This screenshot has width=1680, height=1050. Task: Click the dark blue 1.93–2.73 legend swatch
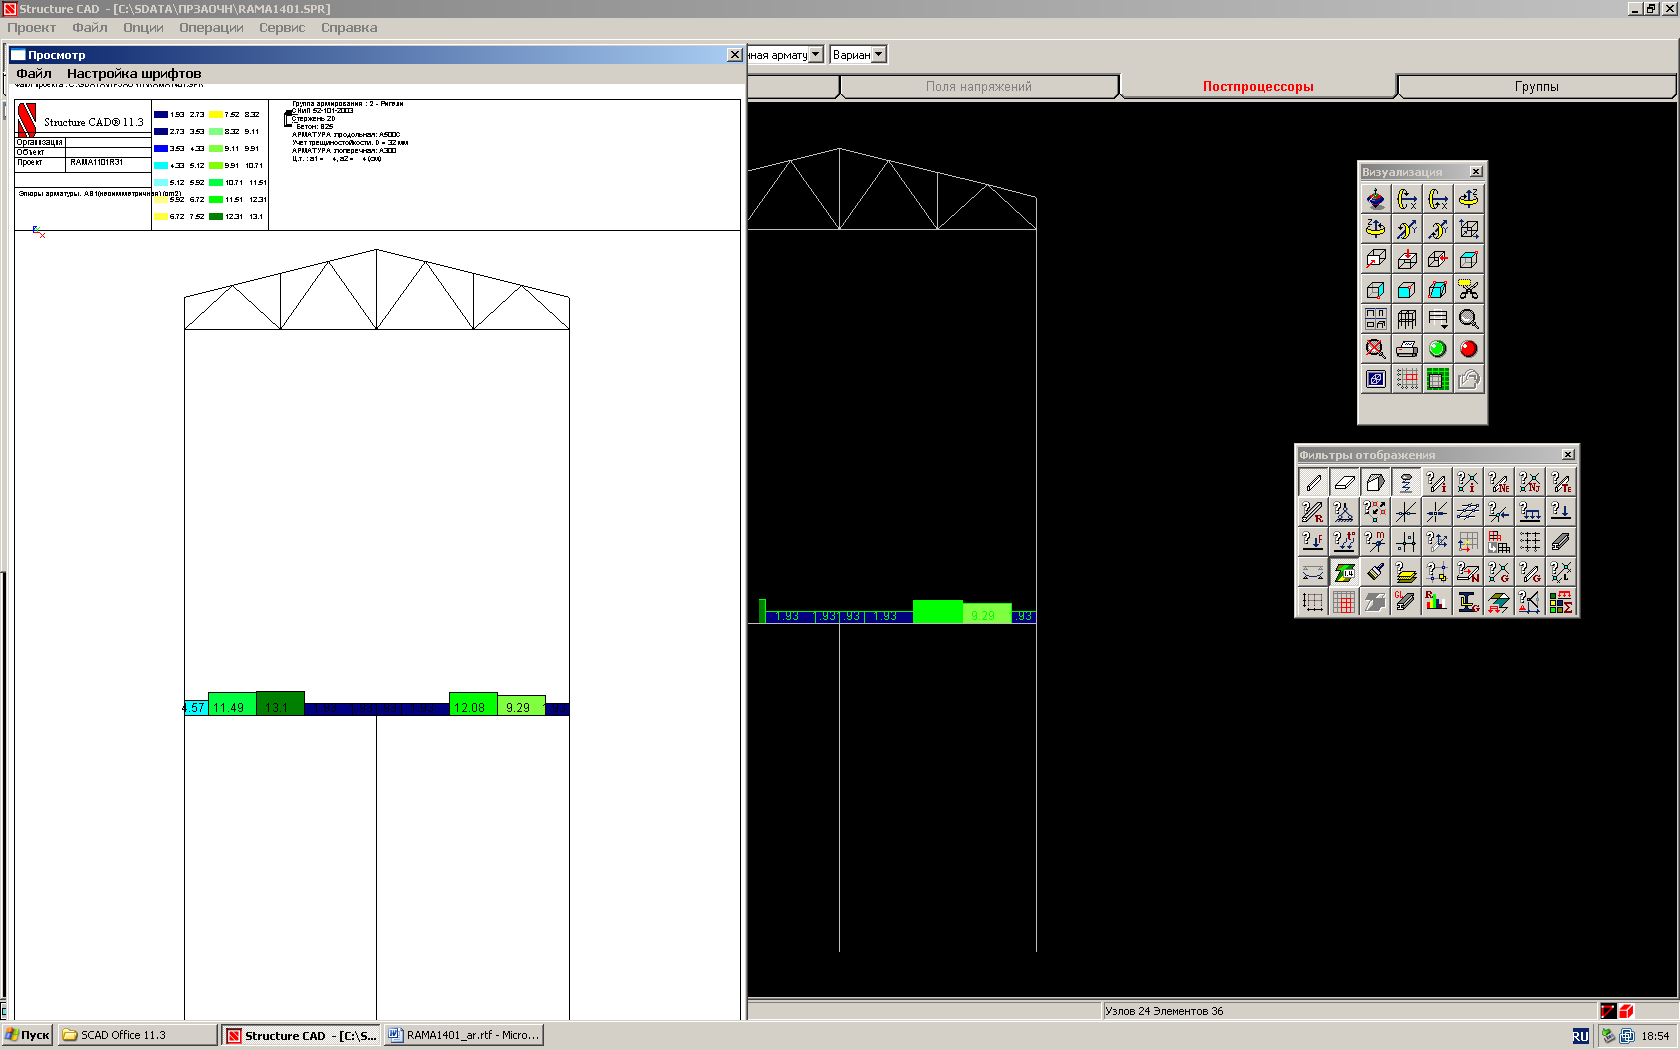161,115
